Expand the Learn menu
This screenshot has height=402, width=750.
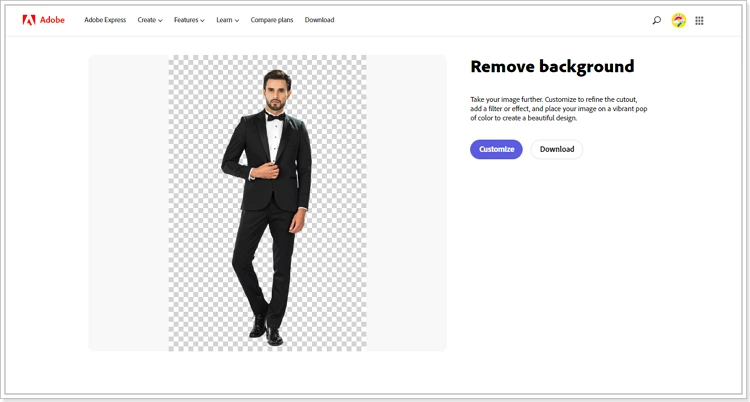(x=227, y=20)
